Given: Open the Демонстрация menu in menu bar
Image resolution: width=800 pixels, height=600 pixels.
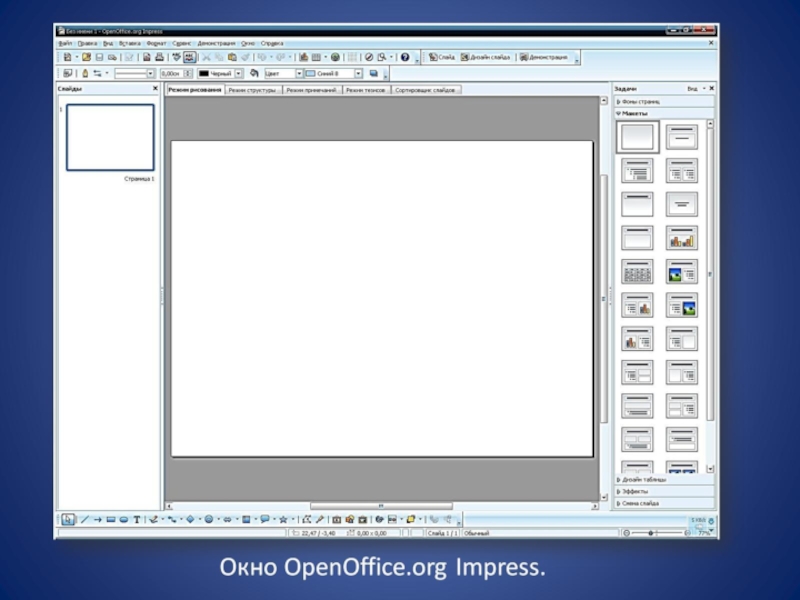Looking at the screenshot, I should 216,44.
